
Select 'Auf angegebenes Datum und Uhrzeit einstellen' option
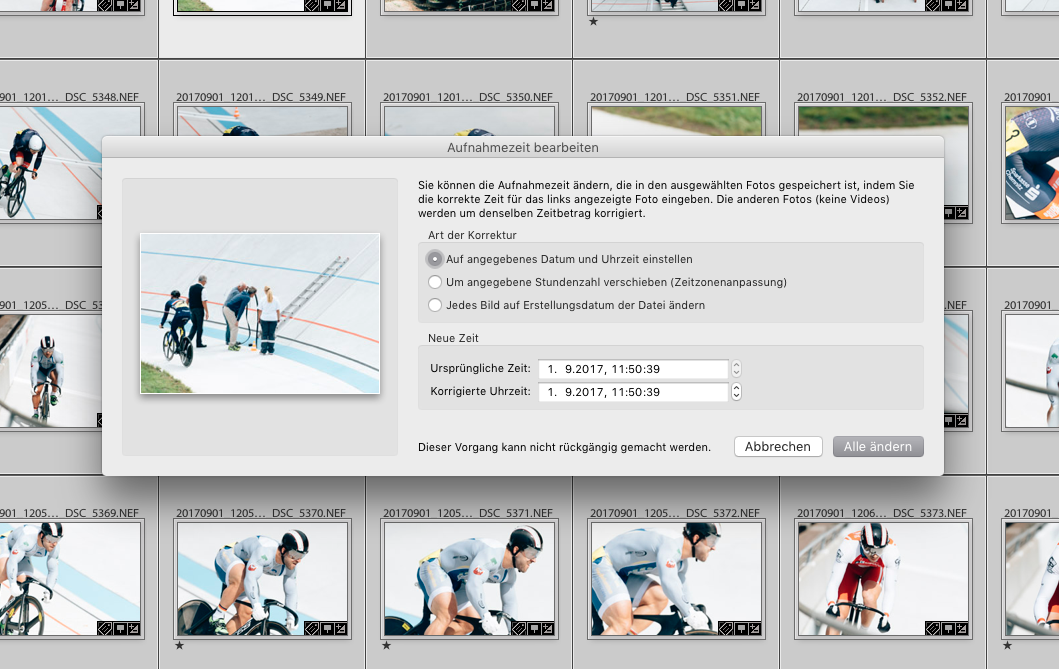[x=435, y=259]
